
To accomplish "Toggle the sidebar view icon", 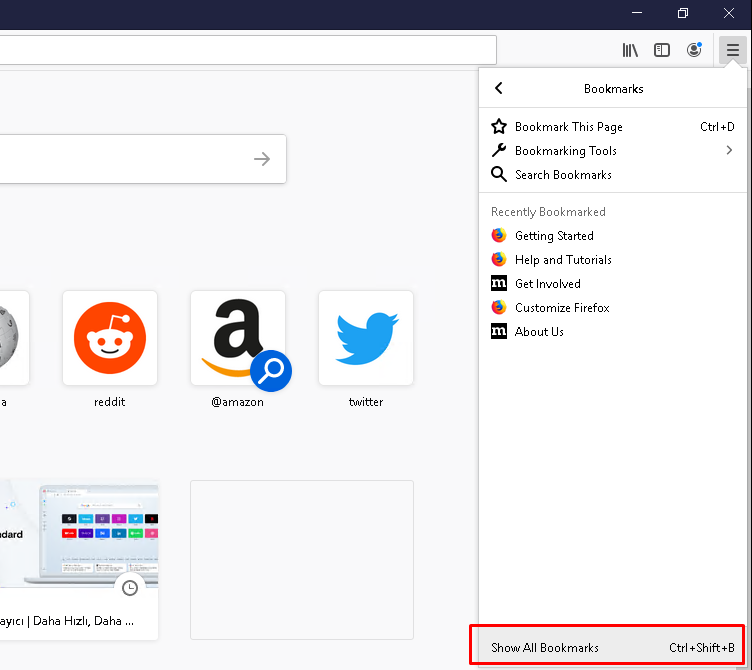I will 662,50.
